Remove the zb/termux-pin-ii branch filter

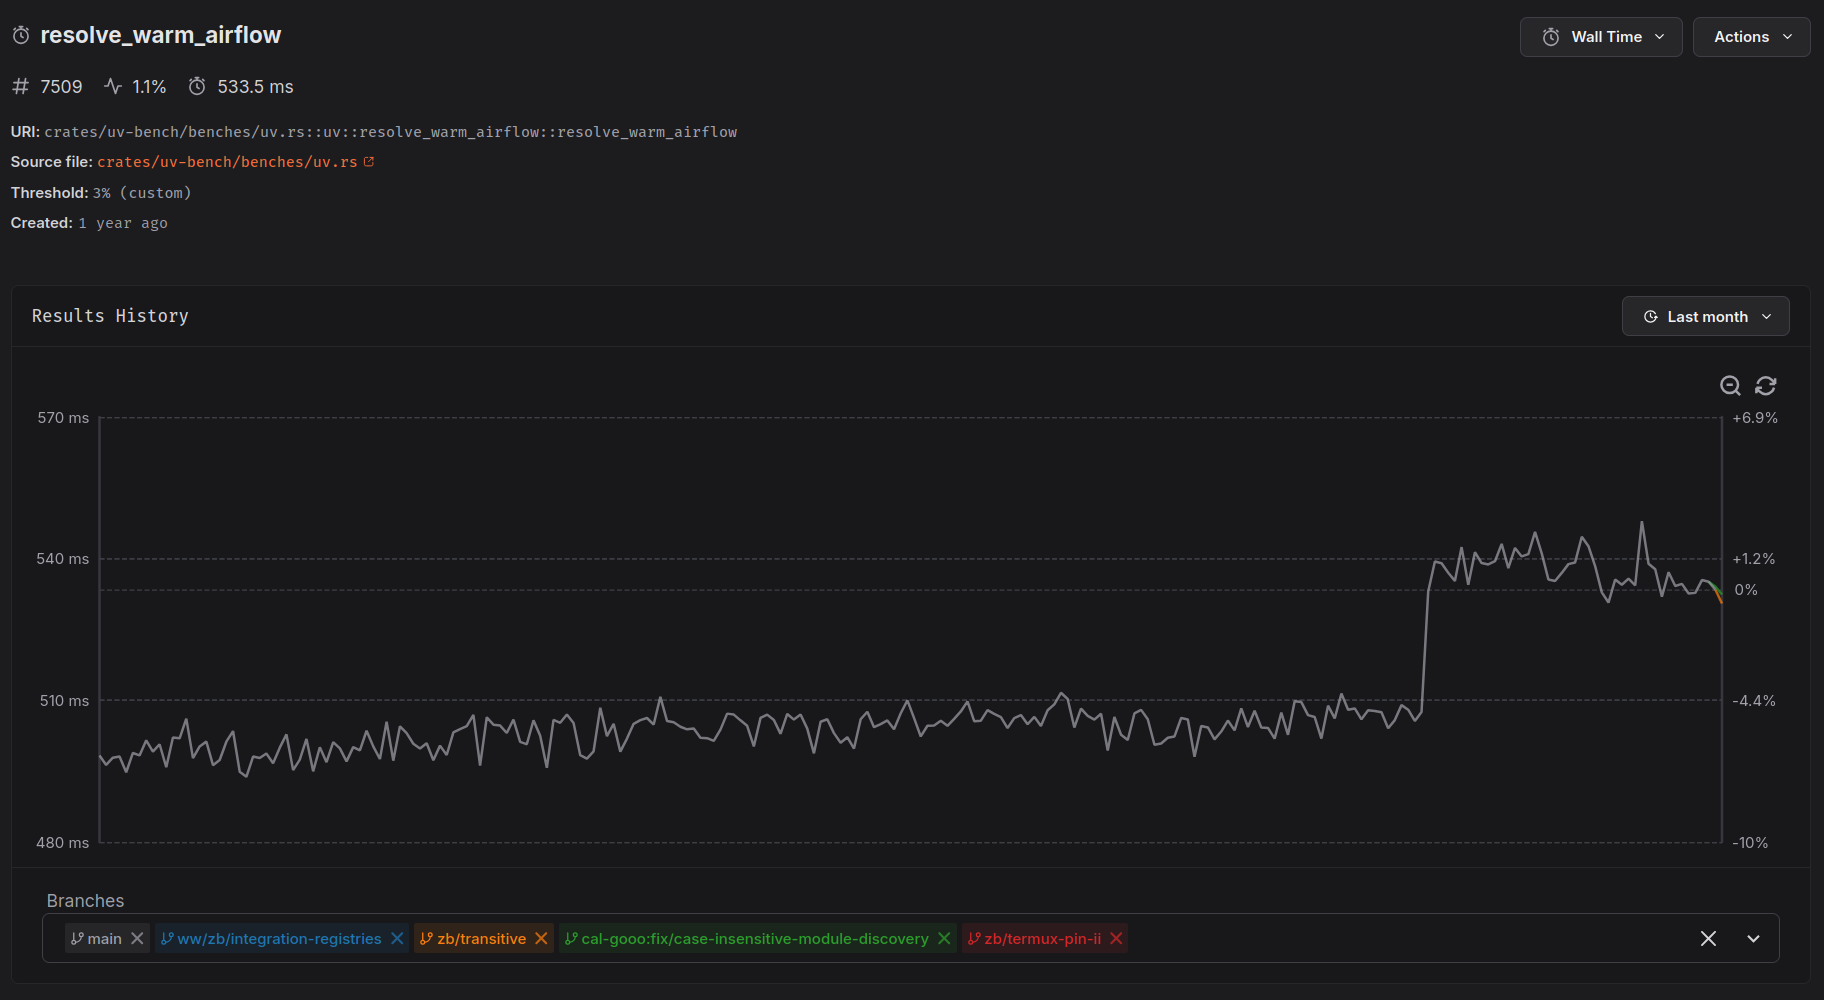point(1116,938)
